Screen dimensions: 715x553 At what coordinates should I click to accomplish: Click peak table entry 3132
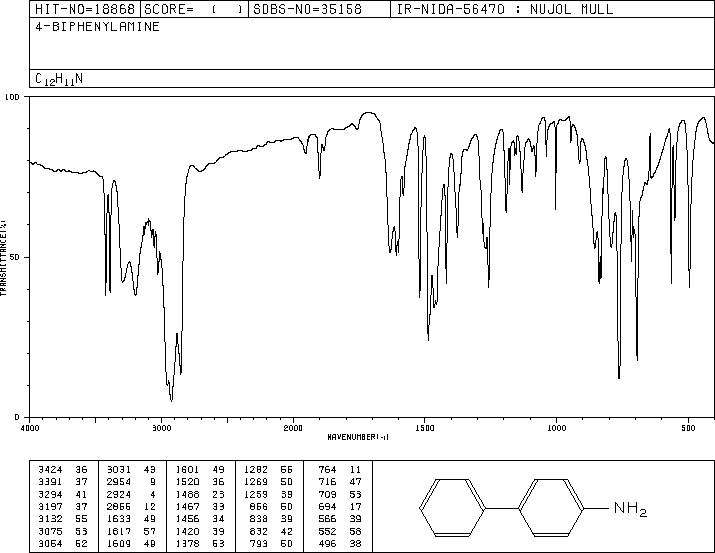pyautogui.click(x=62, y=519)
